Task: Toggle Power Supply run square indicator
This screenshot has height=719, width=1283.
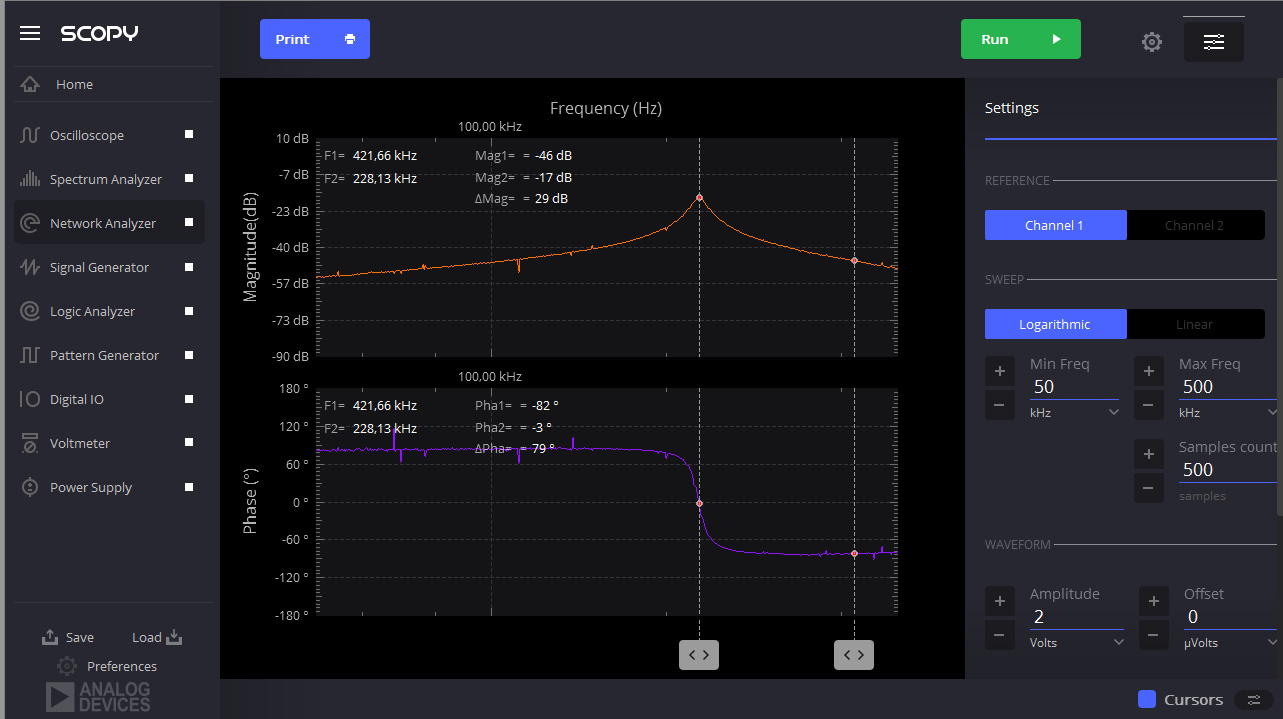Action: click(x=189, y=487)
